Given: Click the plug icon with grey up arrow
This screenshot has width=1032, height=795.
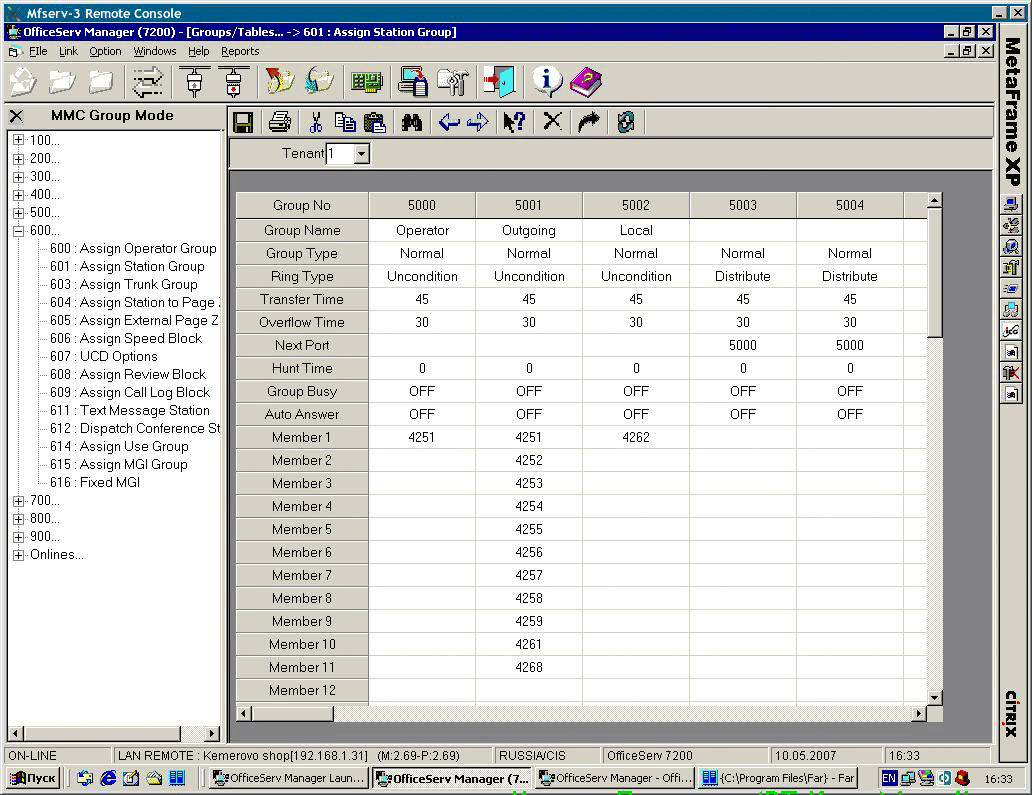Looking at the screenshot, I should pyautogui.click(x=194, y=82).
